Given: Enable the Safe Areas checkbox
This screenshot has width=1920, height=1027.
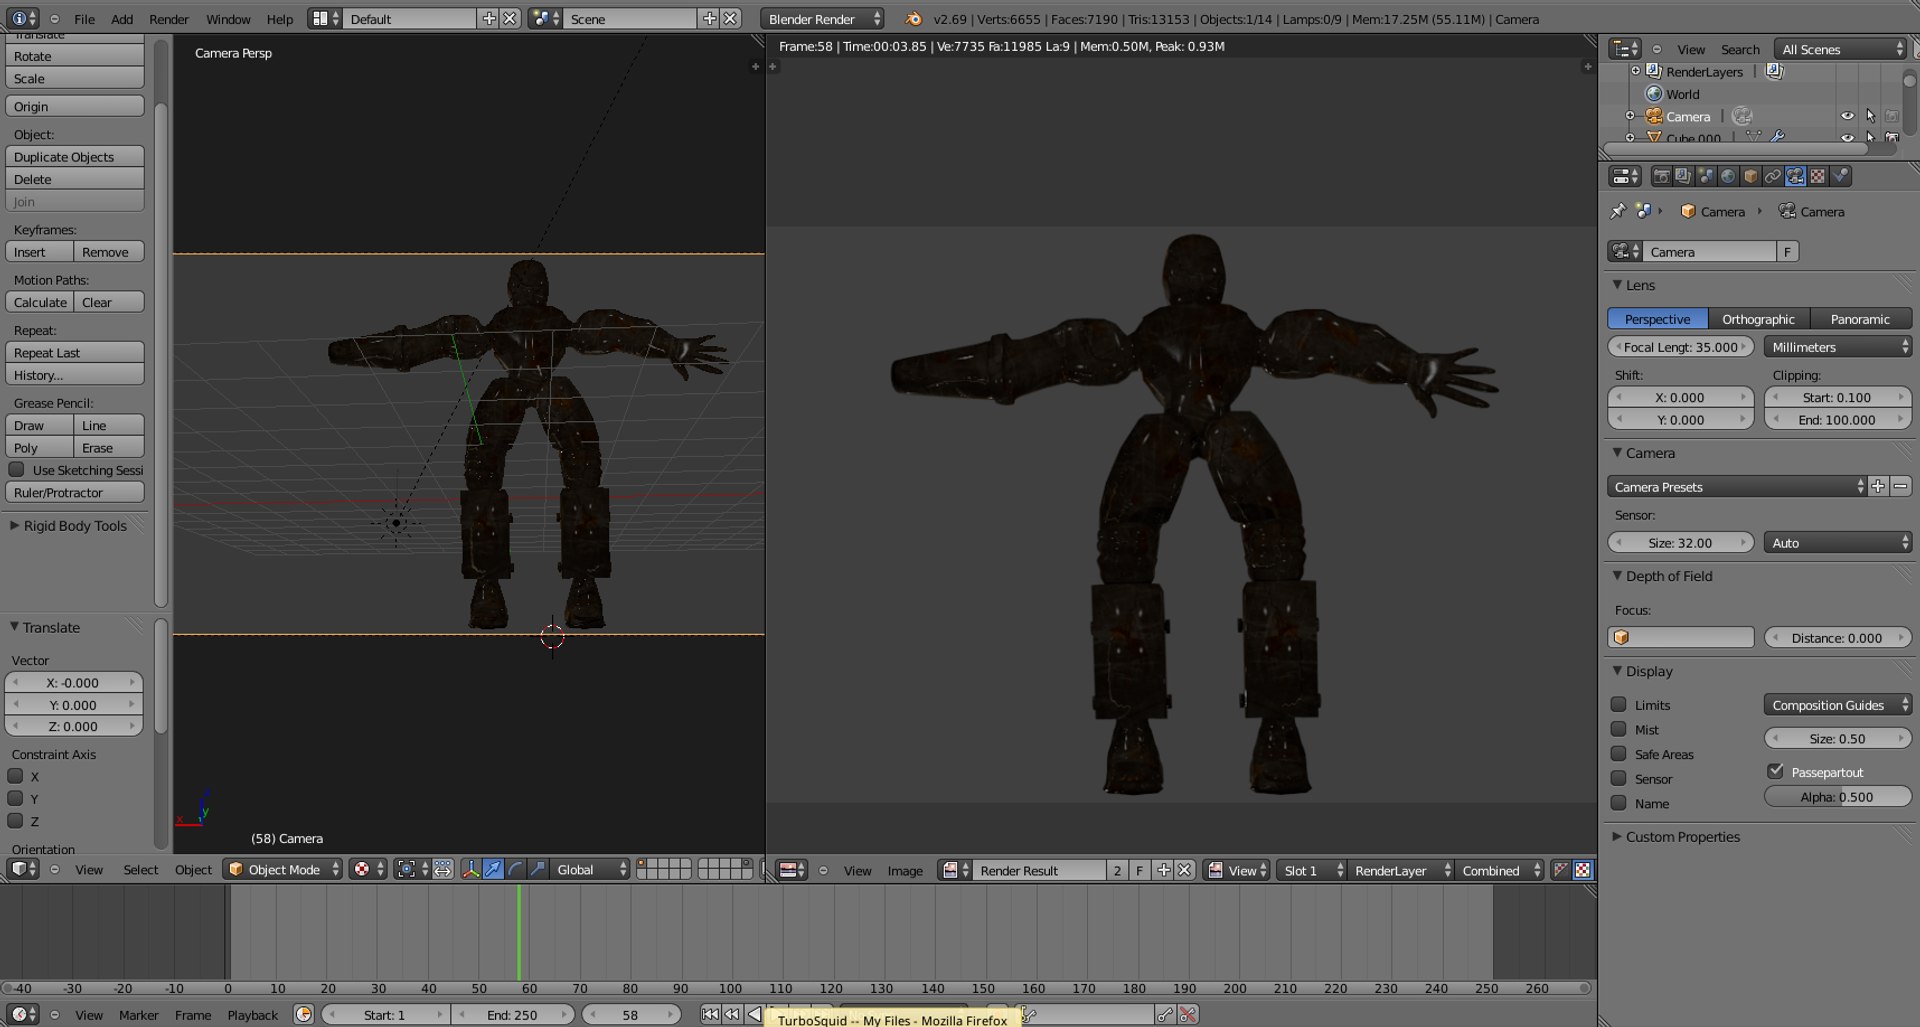Looking at the screenshot, I should [x=1618, y=754].
